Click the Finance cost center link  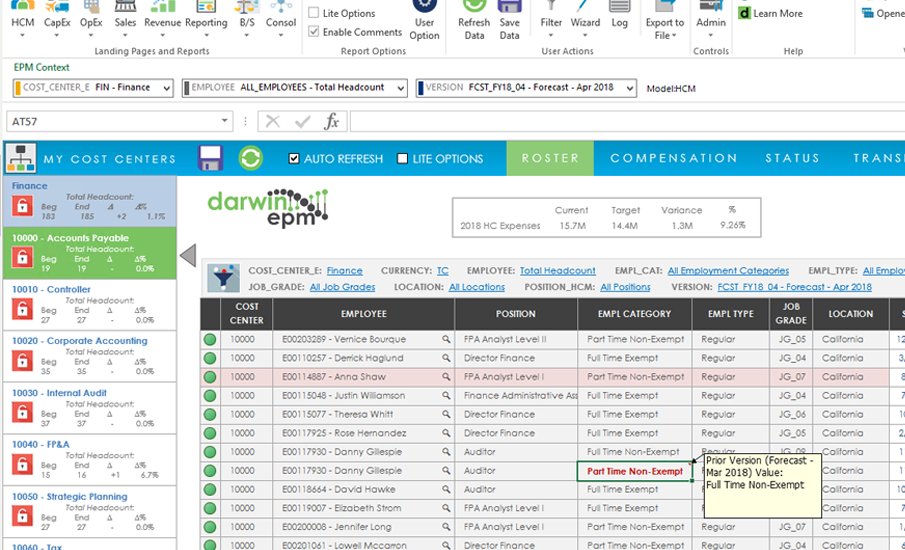[345, 271]
